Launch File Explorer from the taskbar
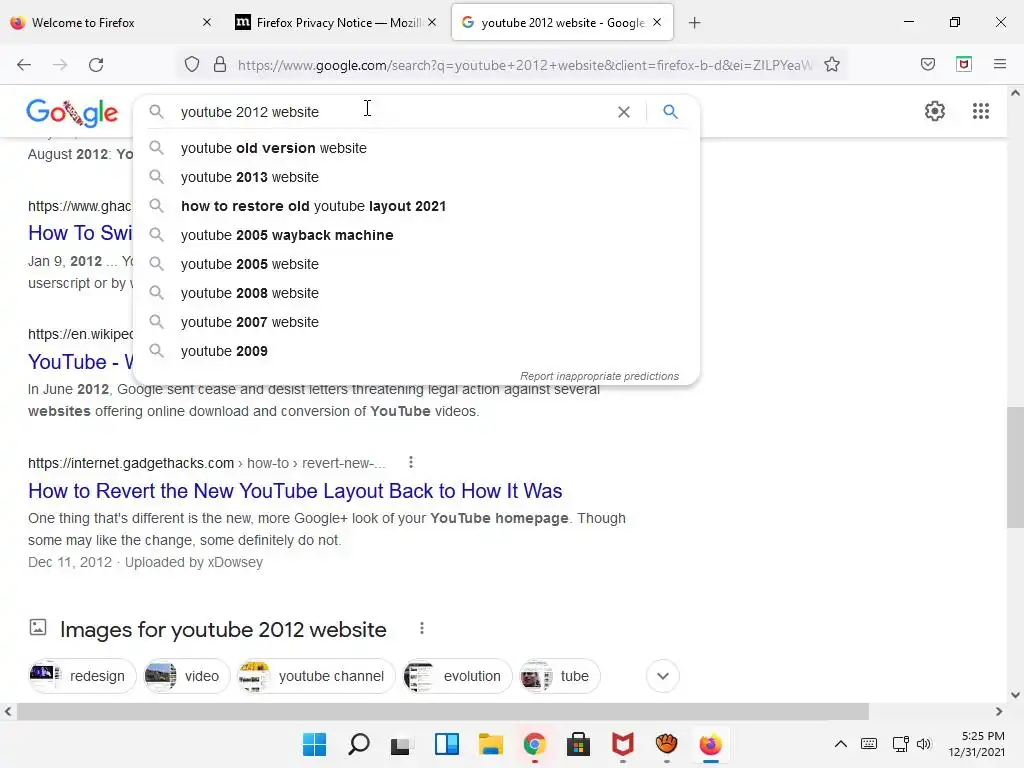1024x768 pixels. (490, 744)
